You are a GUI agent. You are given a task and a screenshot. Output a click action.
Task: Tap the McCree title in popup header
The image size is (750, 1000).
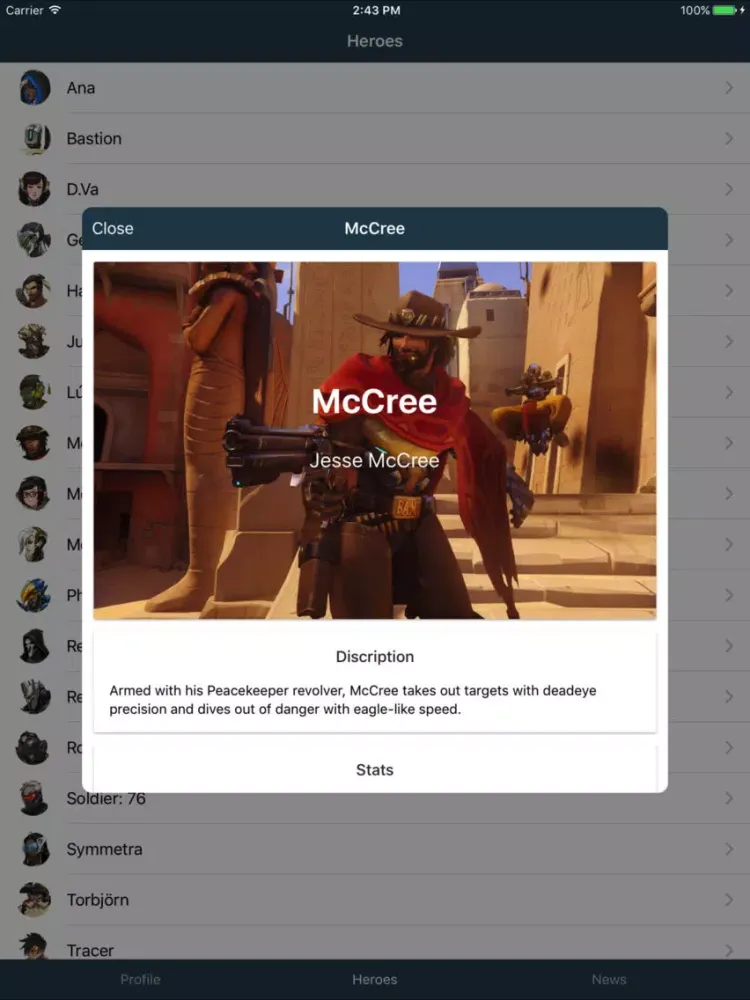pyautogui.click(x=374, y=228)
